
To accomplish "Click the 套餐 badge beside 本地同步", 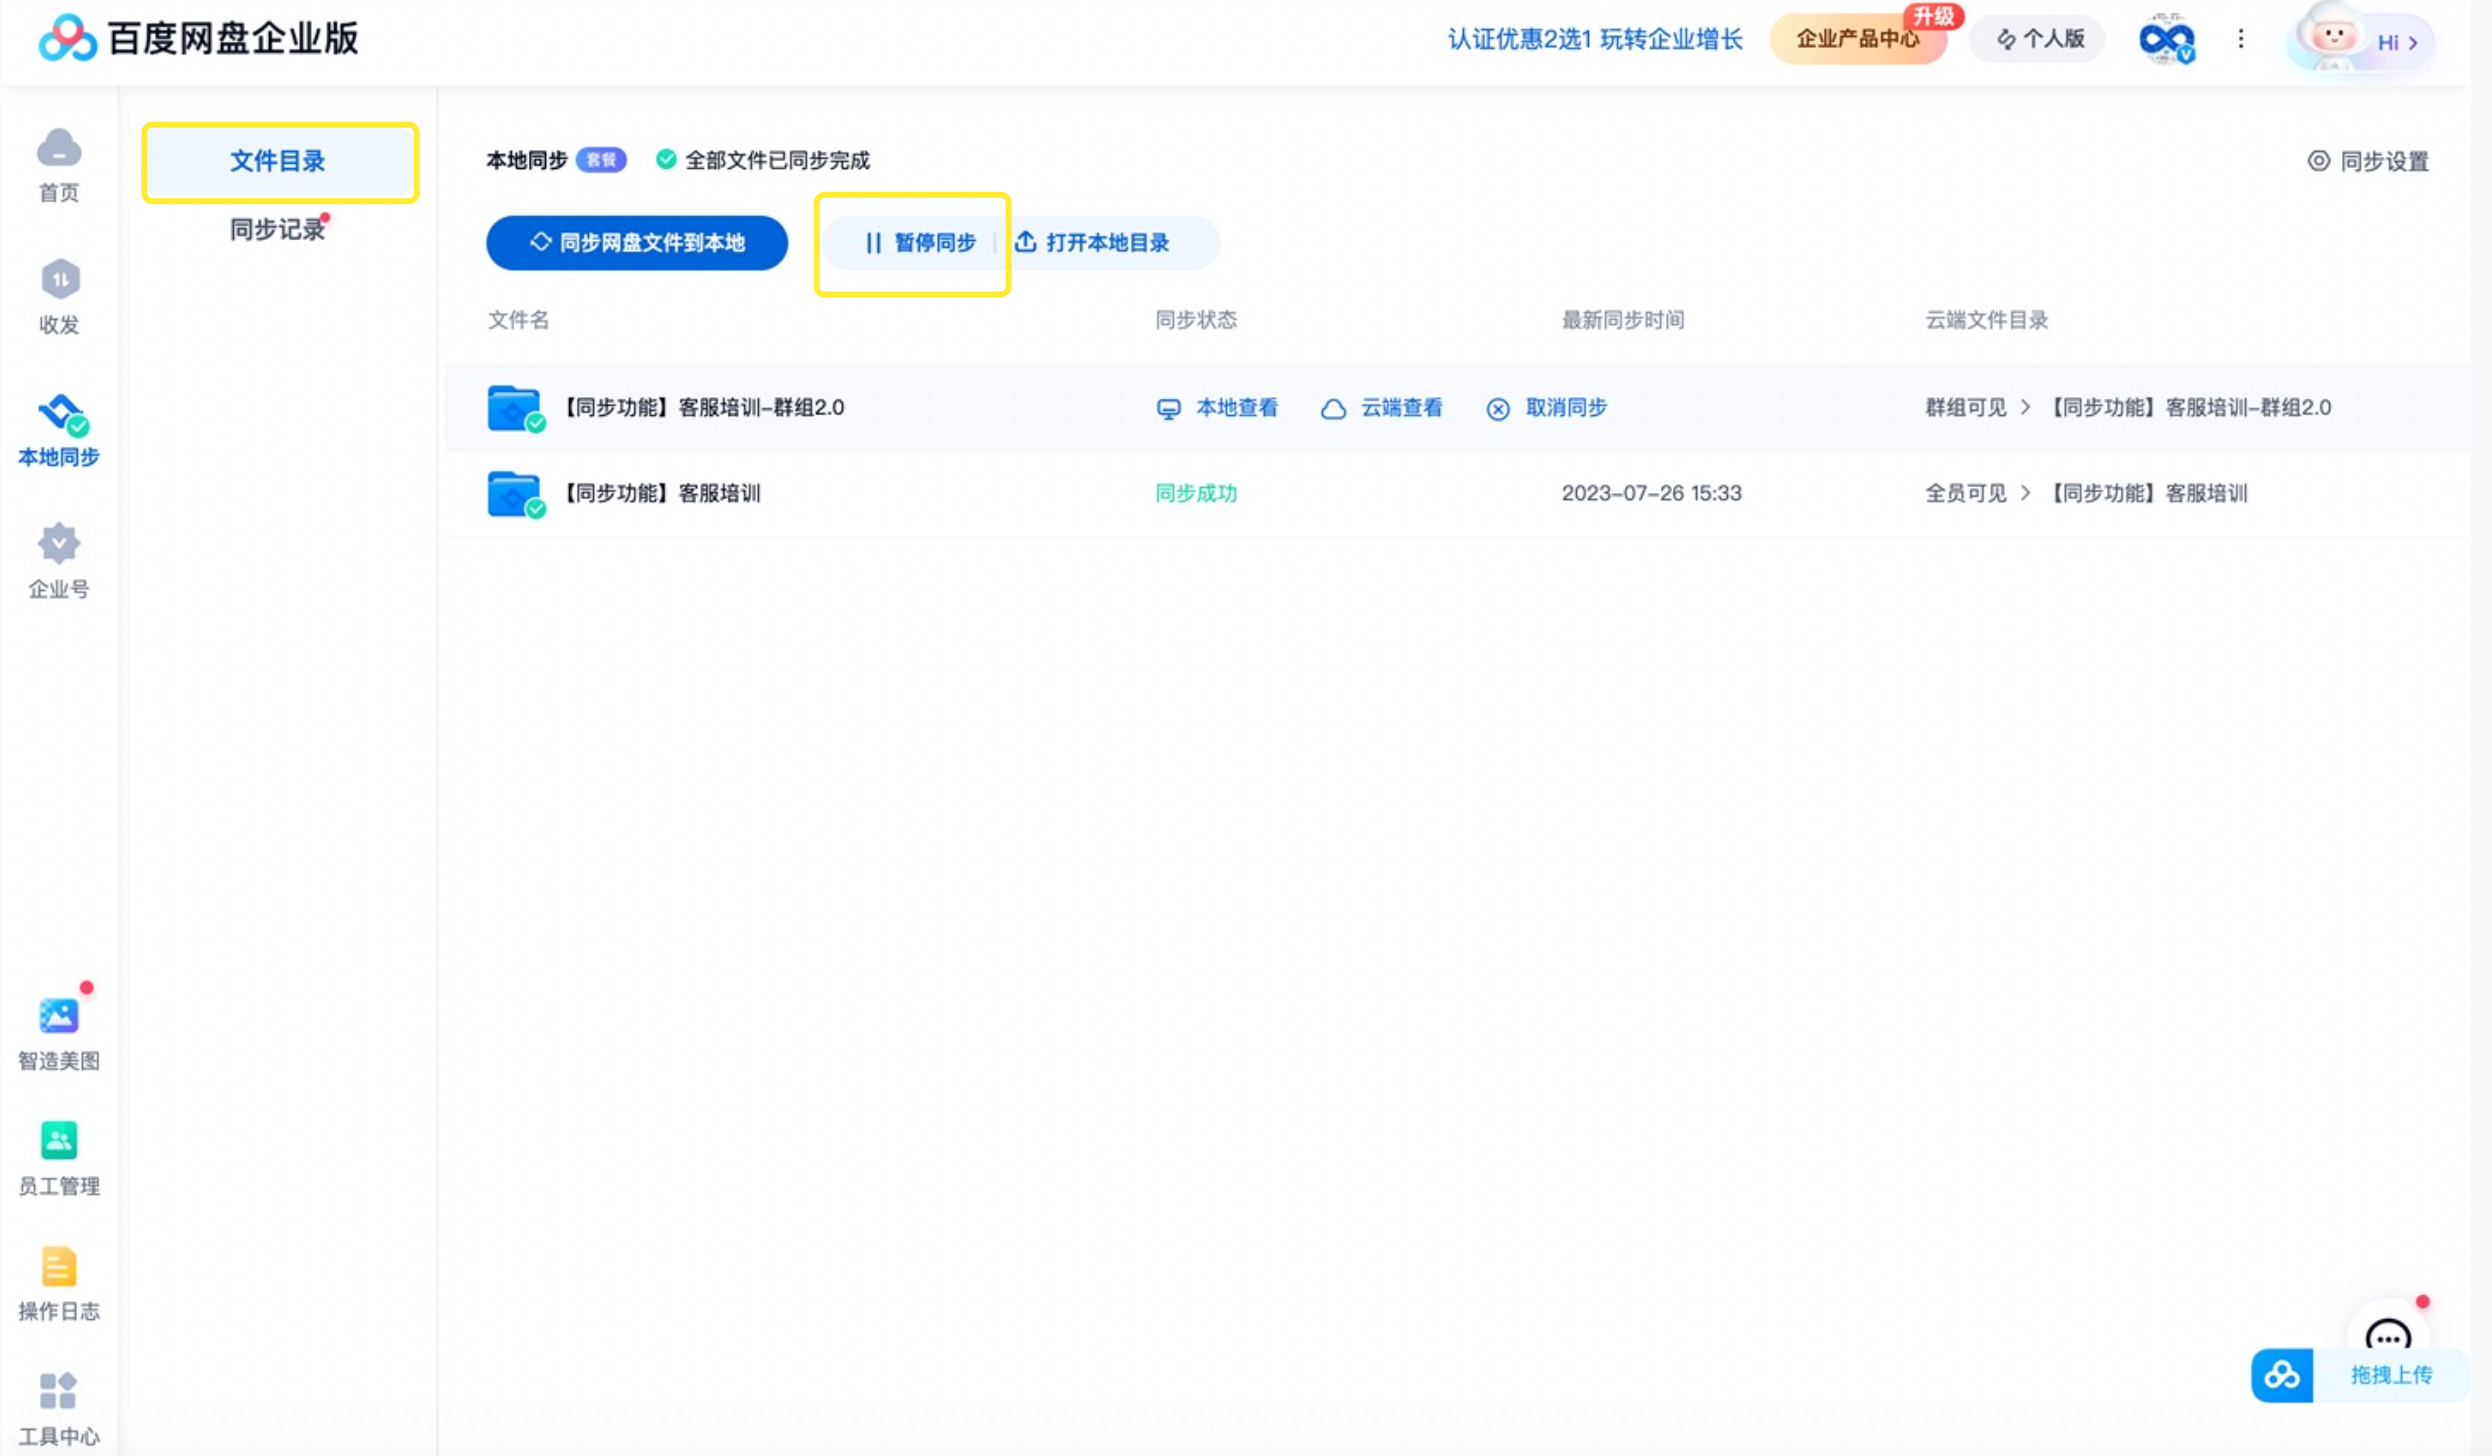I will pyautogui.click(x=601, y=160).
